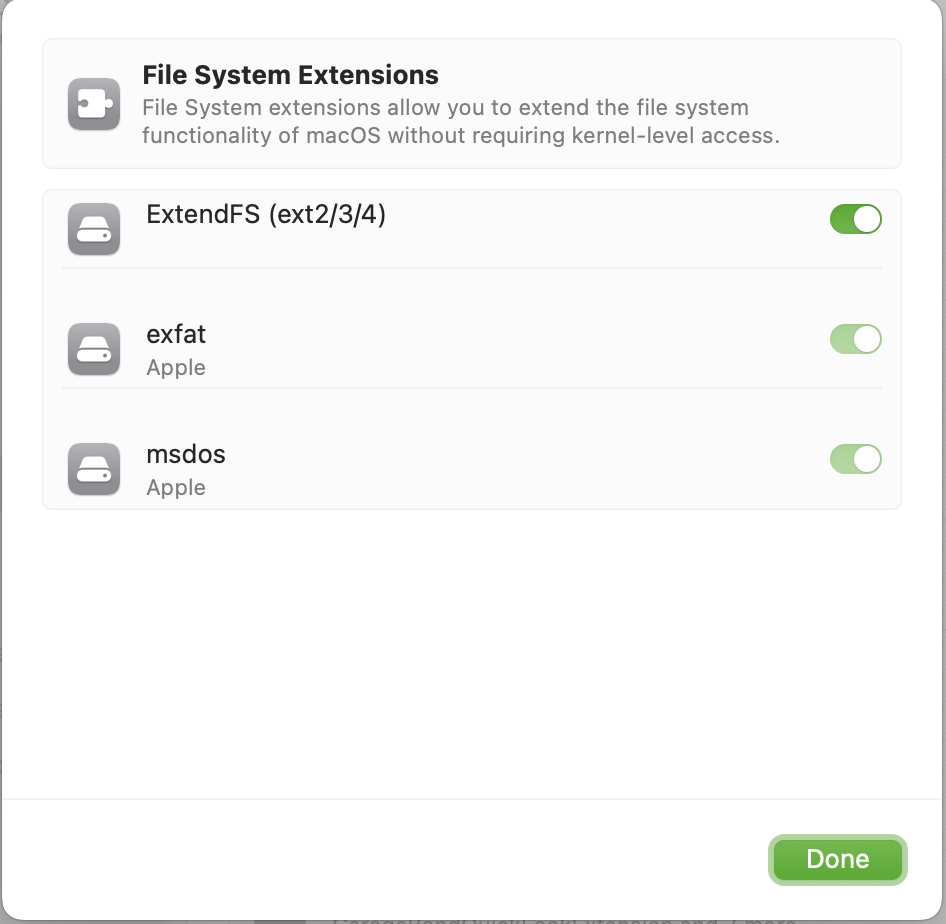The width and height of the screenshot is (946, 924).
Task: Select the exfat extension name
Action: [x=176, y=334]
